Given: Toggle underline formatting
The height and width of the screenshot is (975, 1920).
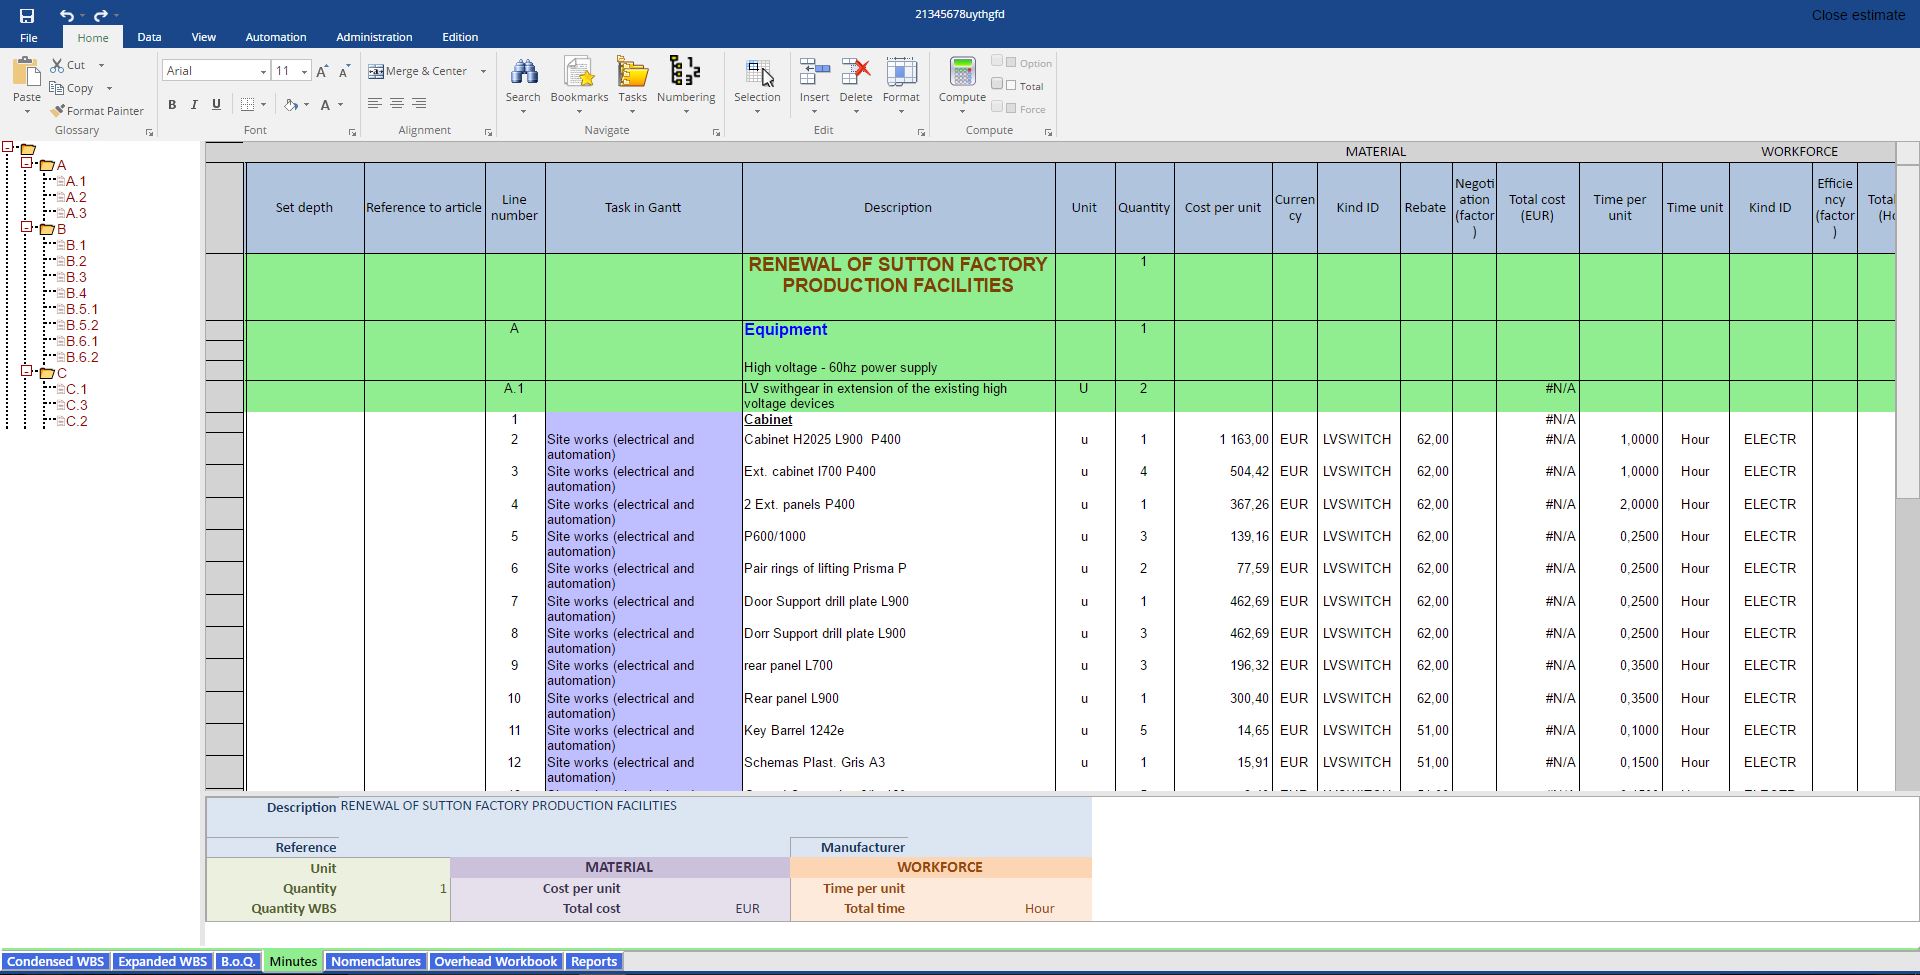Looking at the screenshot, I should pos(216,105).
